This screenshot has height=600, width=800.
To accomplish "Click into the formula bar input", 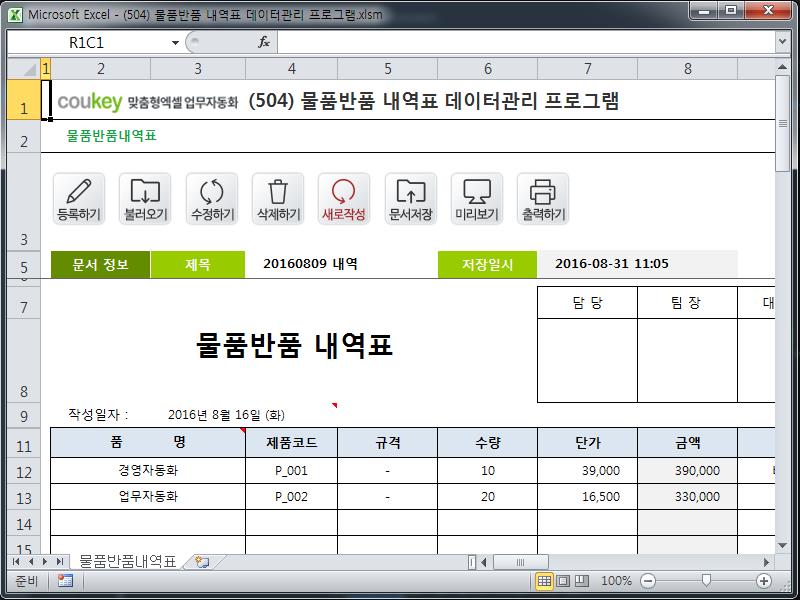I will click(526, 42).
